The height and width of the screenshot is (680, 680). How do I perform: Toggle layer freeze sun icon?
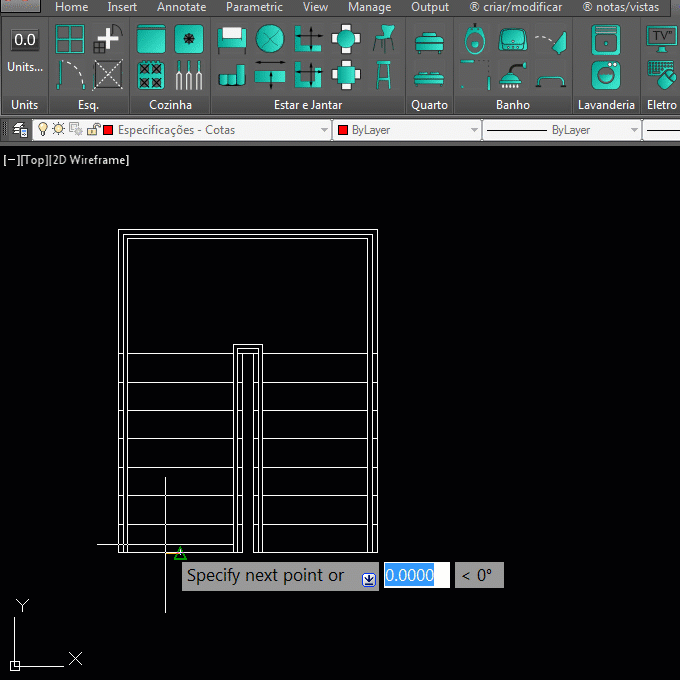[x=58, y=130]
